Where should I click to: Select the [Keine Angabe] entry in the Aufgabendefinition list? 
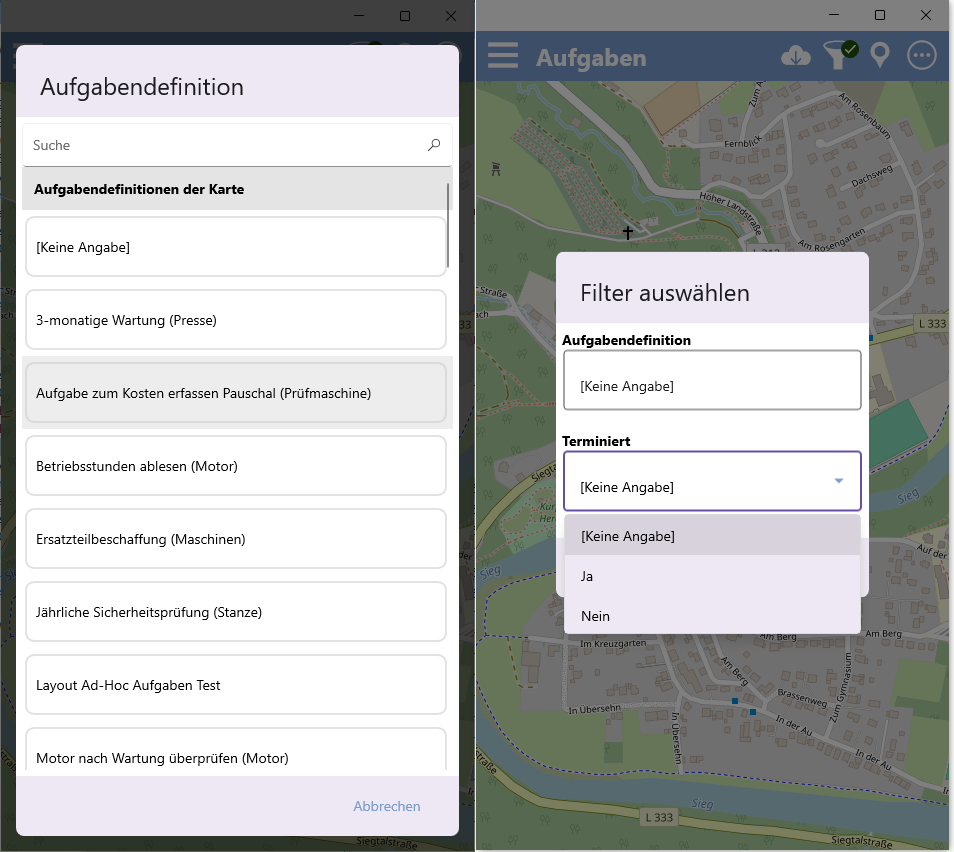[235, 247]
